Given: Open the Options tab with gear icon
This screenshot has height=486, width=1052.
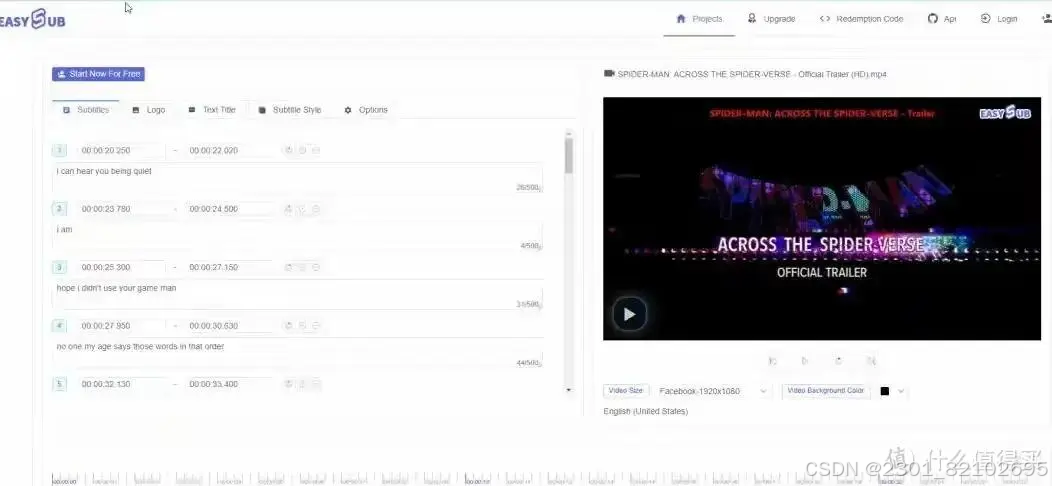Looking at the screenshot, I should [x=366, y=109].
